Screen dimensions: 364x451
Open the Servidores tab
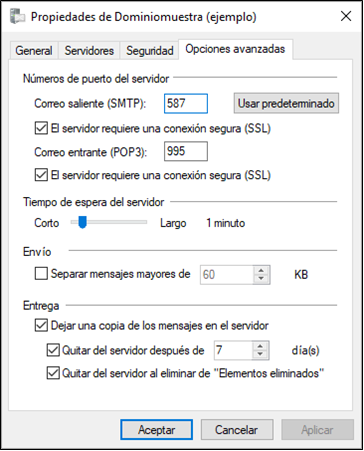click(89, 51)
